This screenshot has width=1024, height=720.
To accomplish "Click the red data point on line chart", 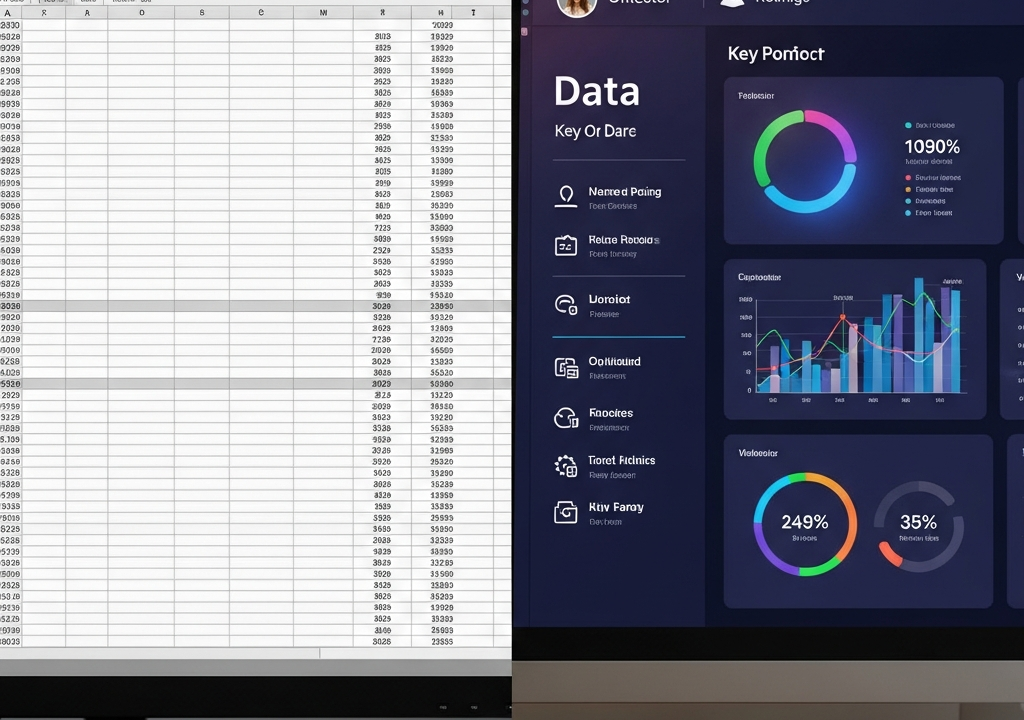I will (x=842, y=317).
